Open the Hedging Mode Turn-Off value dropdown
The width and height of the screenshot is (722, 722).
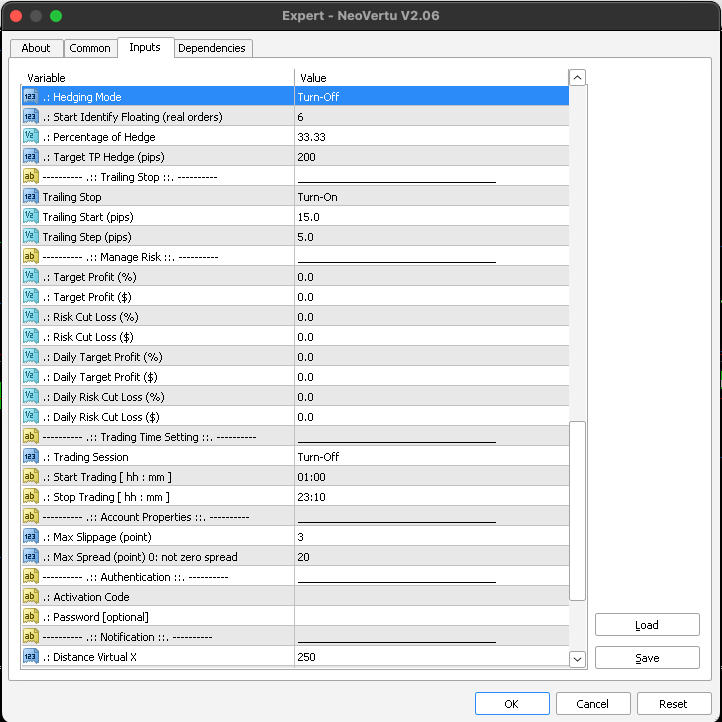pos(430,97)
